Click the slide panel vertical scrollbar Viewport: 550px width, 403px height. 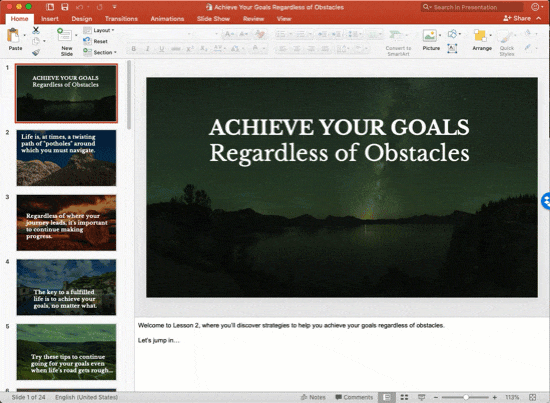tap(129, 95)
